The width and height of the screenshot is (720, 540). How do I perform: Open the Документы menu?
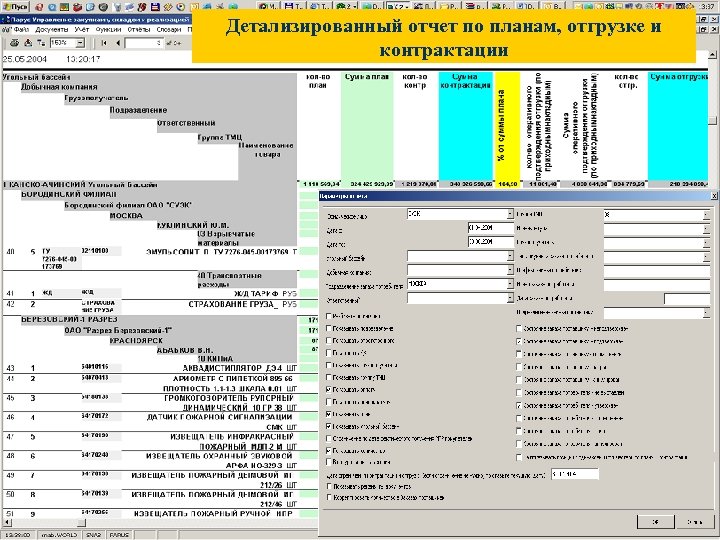(51, 29)
